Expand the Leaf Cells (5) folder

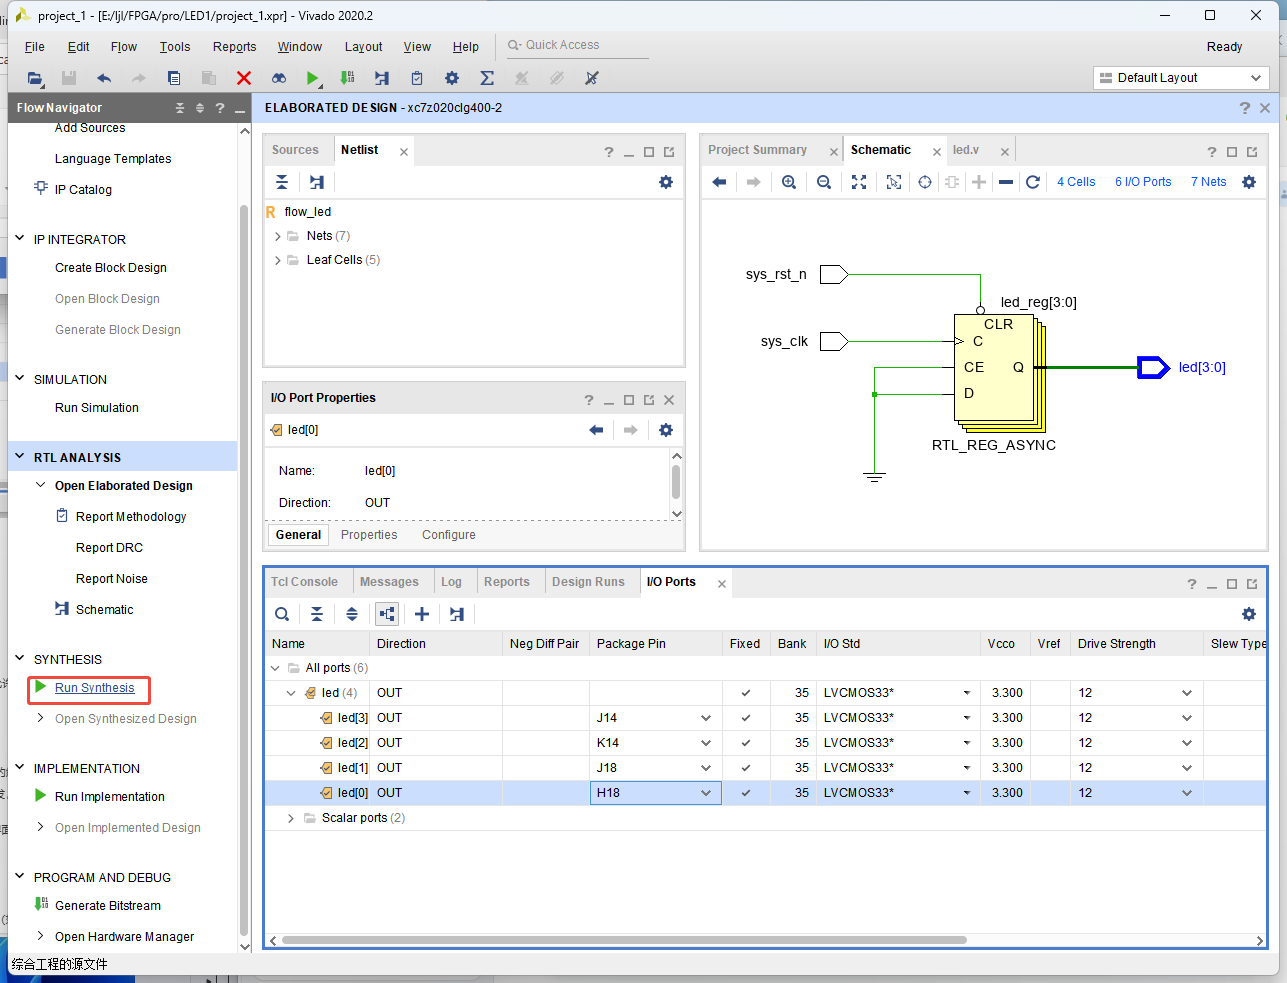click(278, 260)
